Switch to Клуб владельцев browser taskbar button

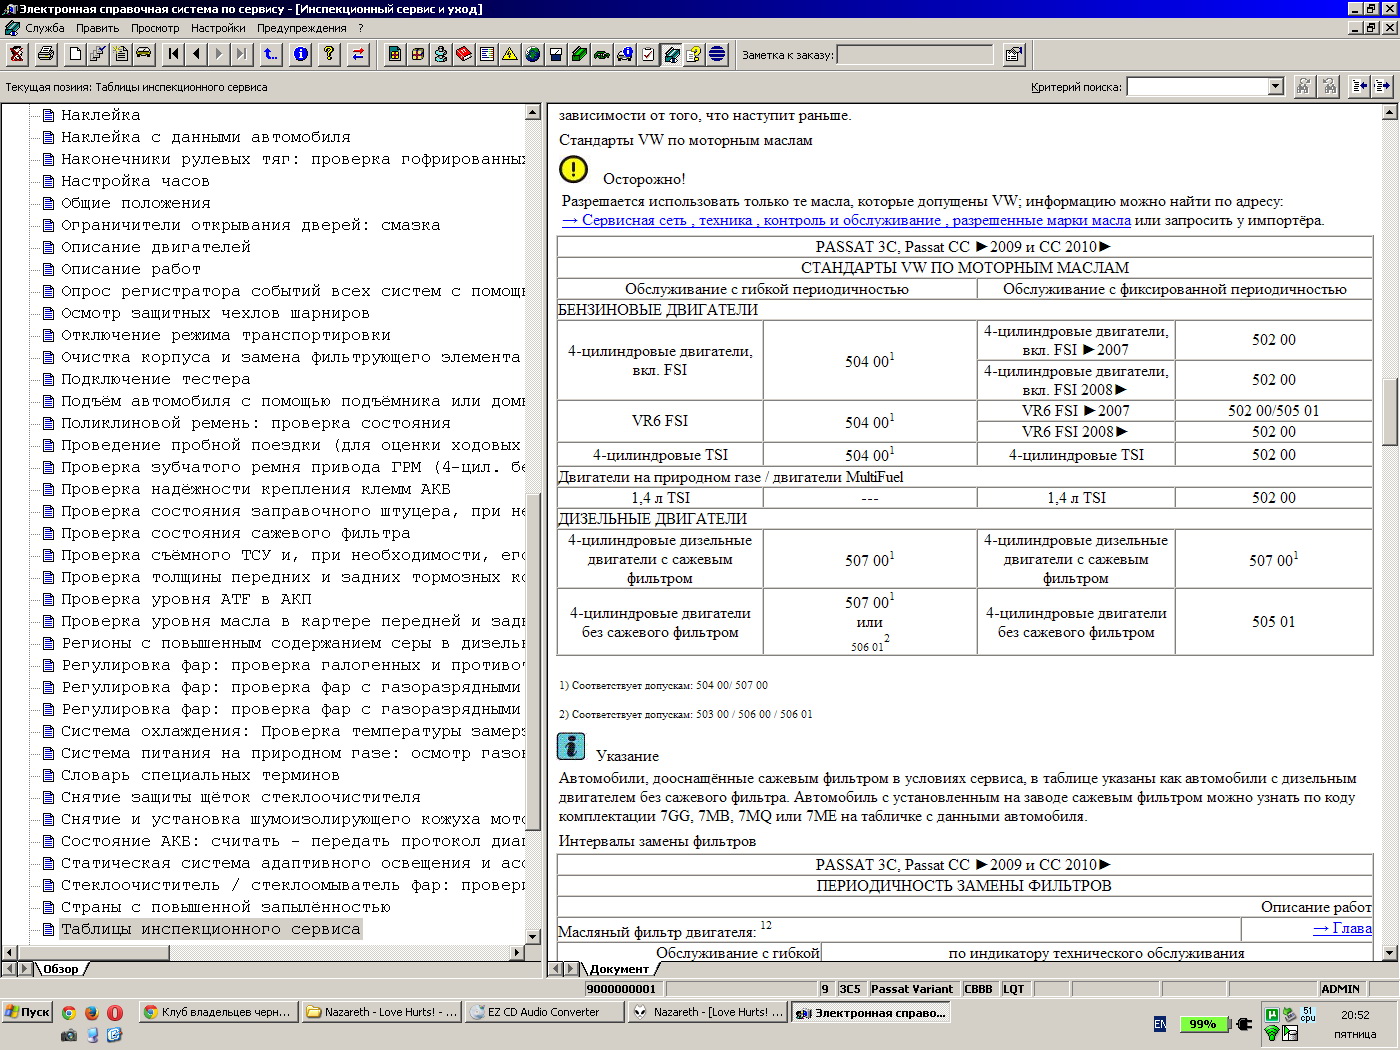217,1012
